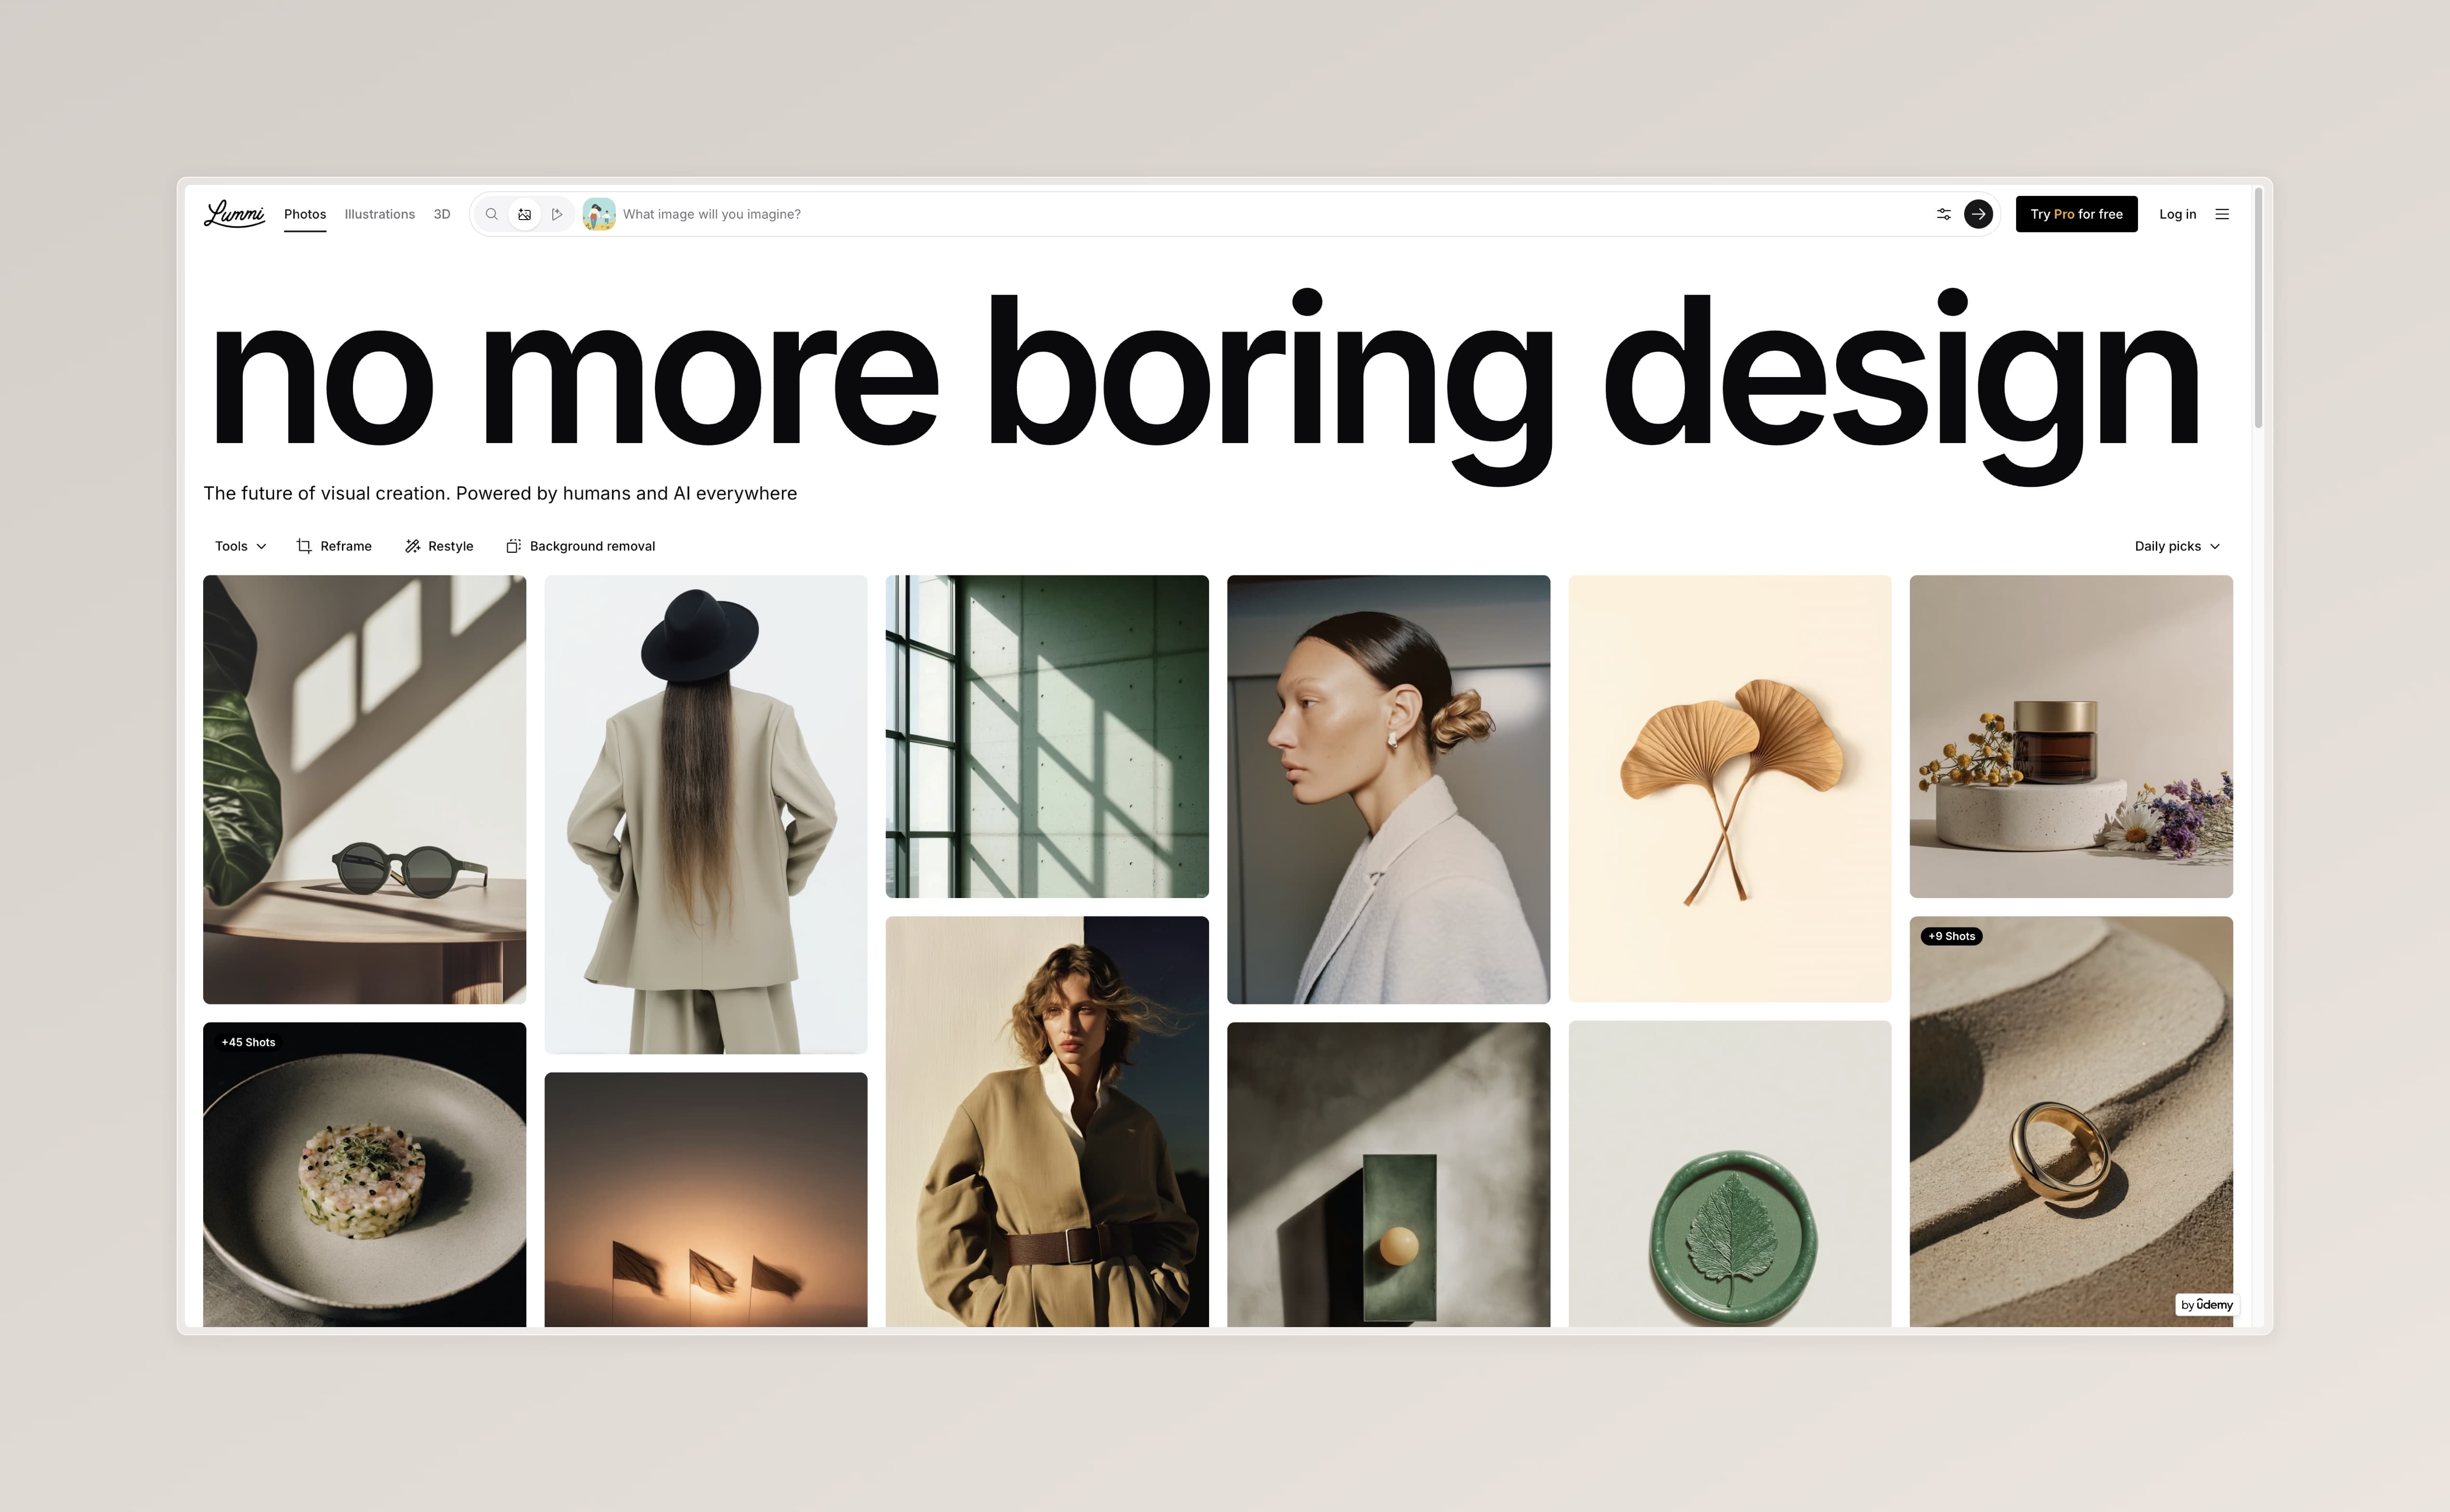Viewport: 2450px width, 1512px height.
Task: Open the search filter settings icon
Action: tap(1943, 214)
